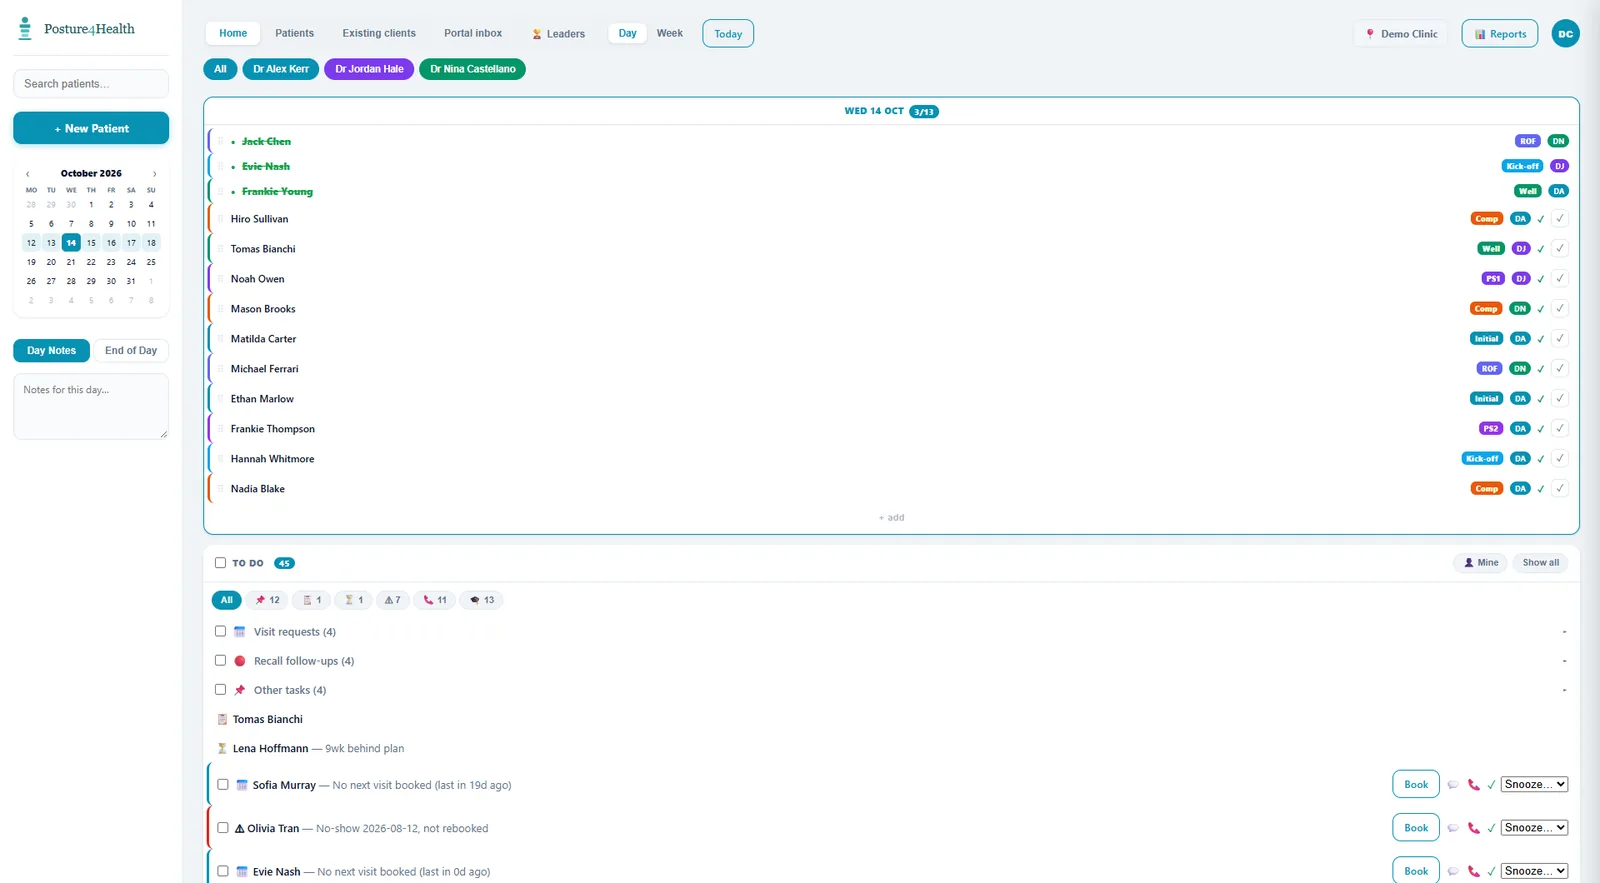This screenshot has width=1600, height=883.
Task: Filter to-dos by the hourglass chip
Action: [x=353, y=600]
